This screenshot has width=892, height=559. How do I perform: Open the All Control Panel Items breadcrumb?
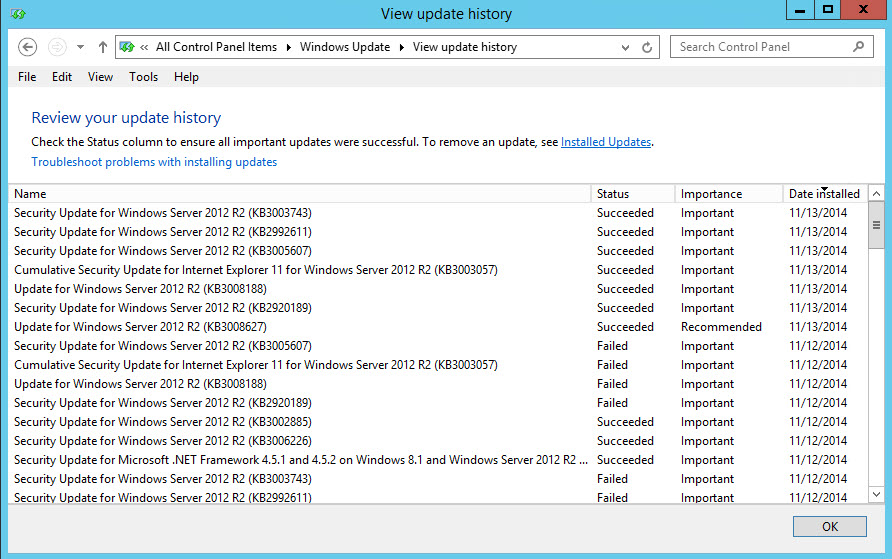point(216,47)
